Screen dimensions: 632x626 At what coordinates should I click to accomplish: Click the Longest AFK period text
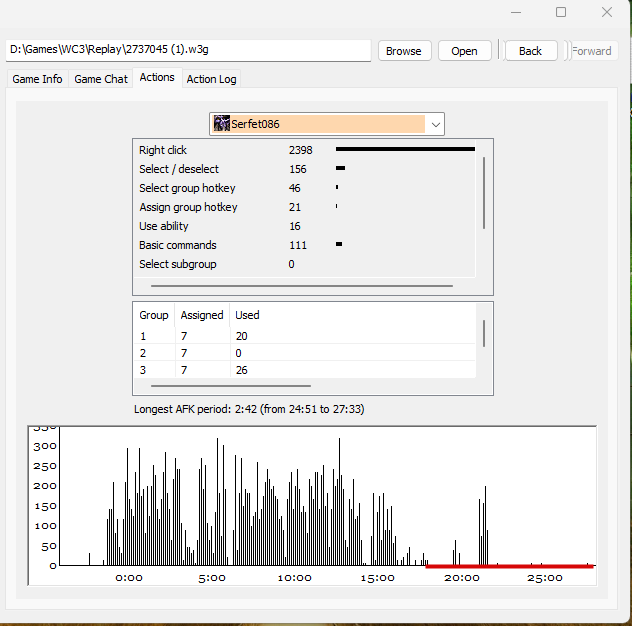249,409
